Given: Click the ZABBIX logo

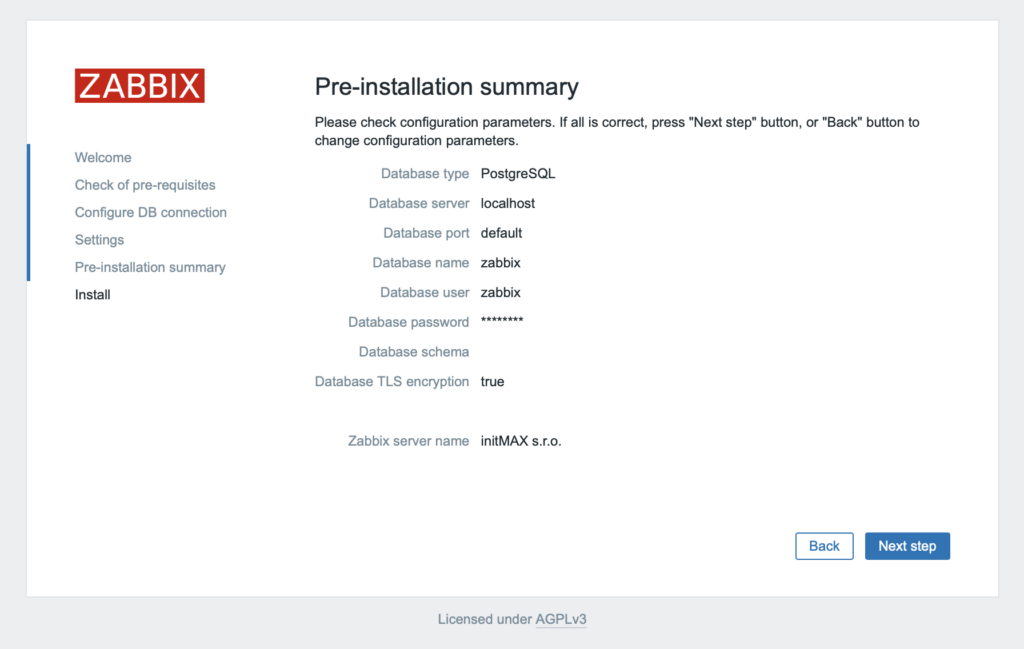Looking at the screenshot, I should point(138,86).
